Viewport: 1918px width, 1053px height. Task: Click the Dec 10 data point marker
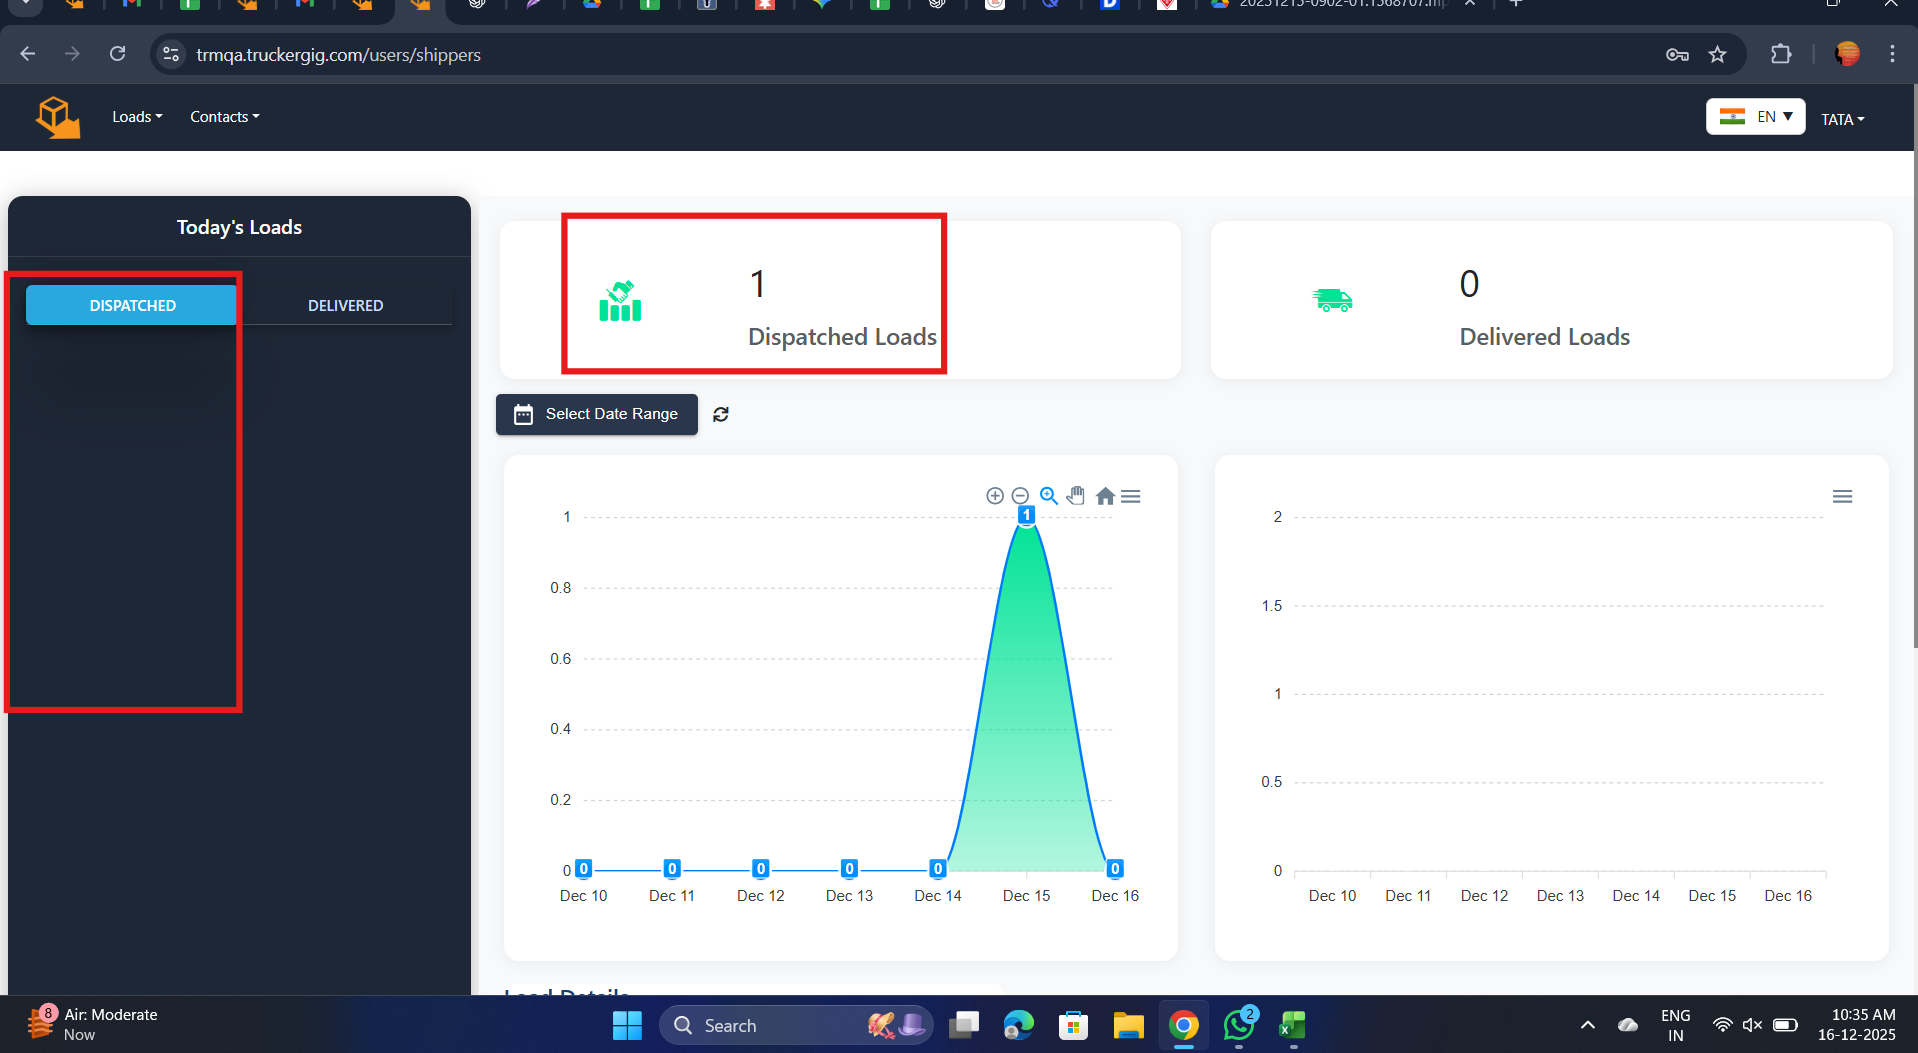(x=584, y=869)
